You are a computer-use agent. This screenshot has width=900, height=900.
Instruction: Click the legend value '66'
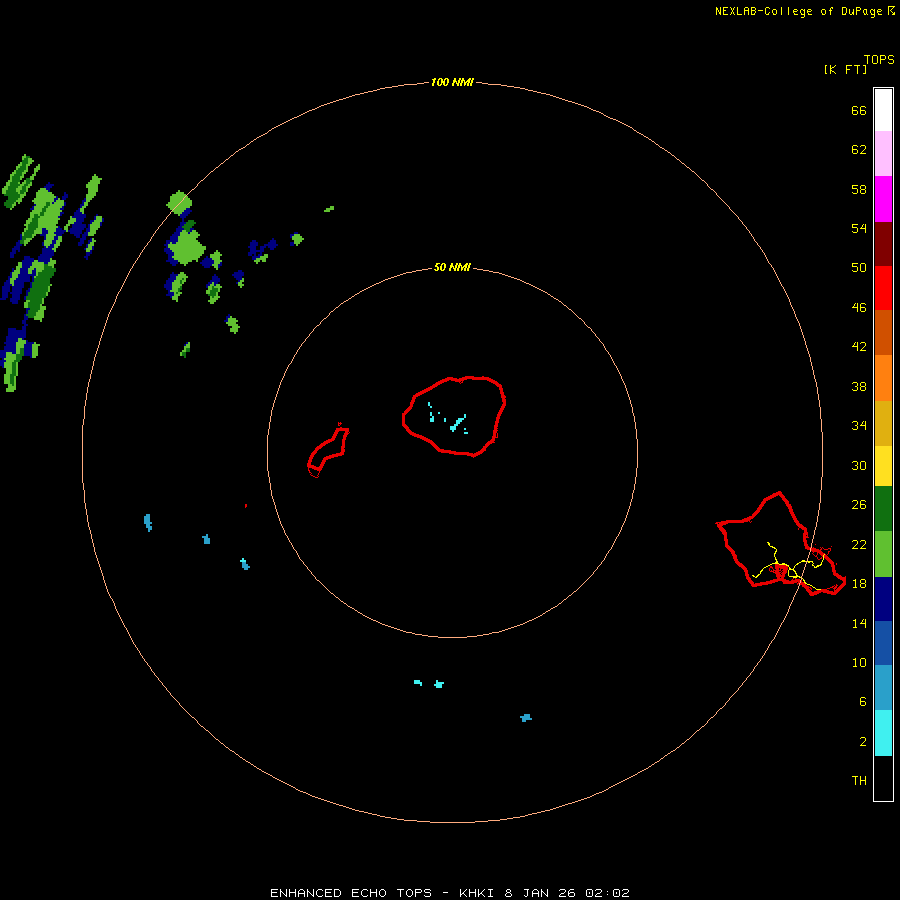click(x=859, y=111)
